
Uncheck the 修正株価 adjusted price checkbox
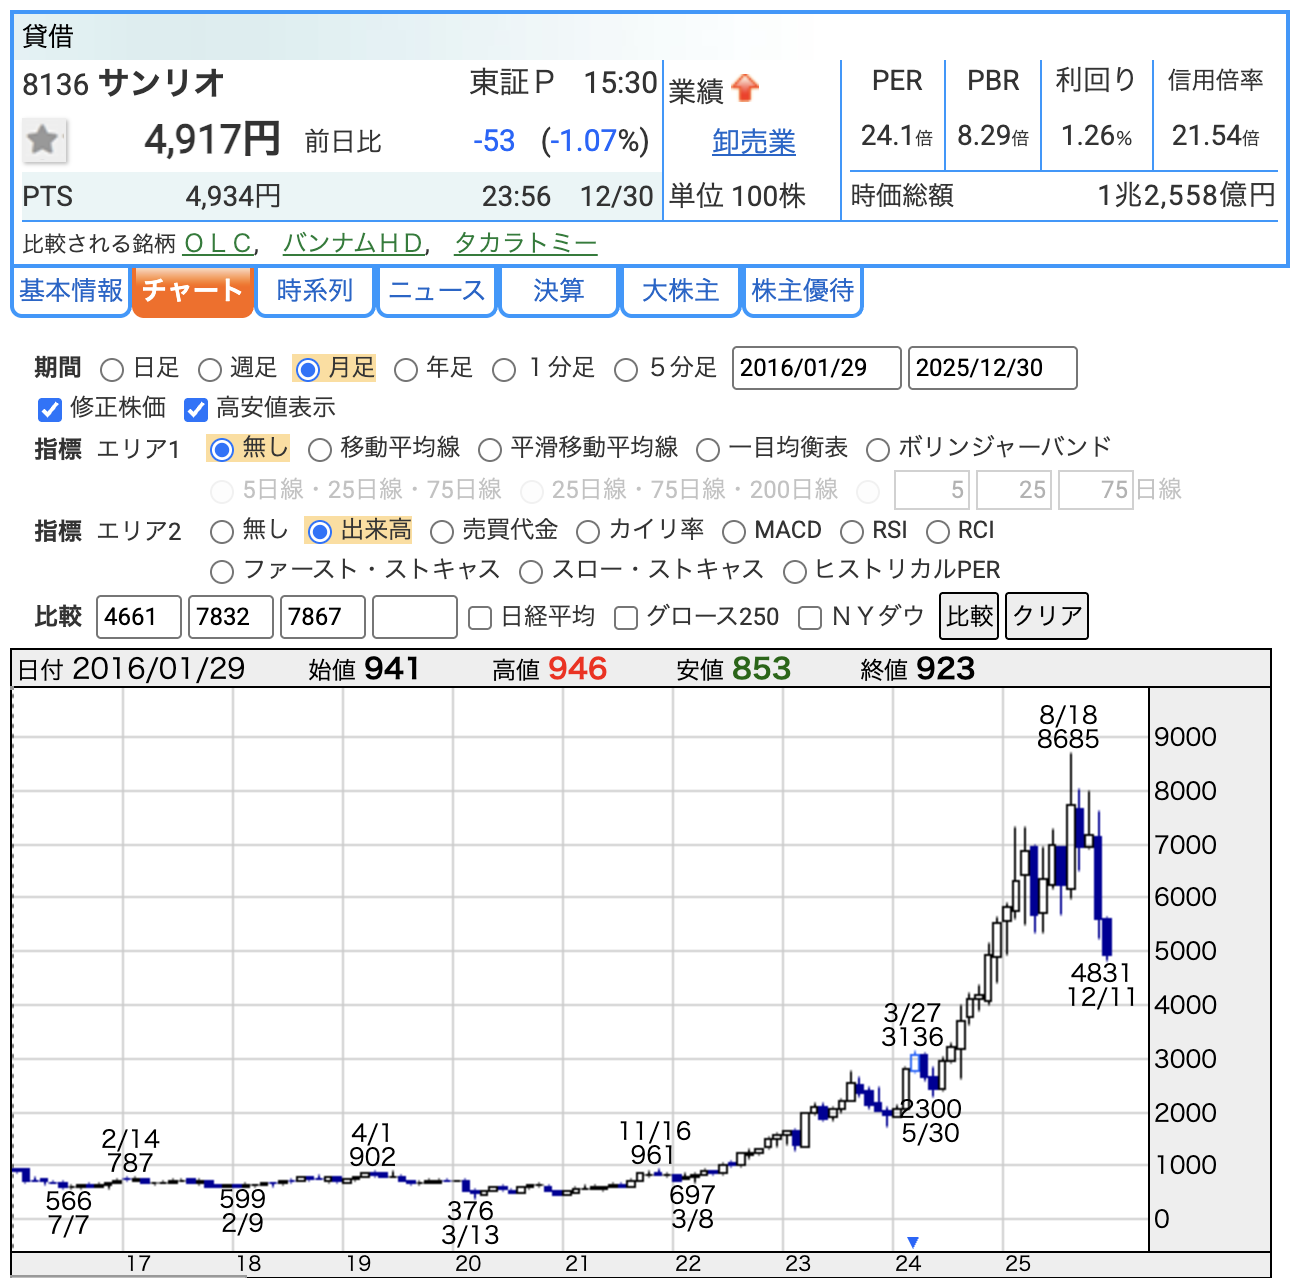tap(49, 409)
